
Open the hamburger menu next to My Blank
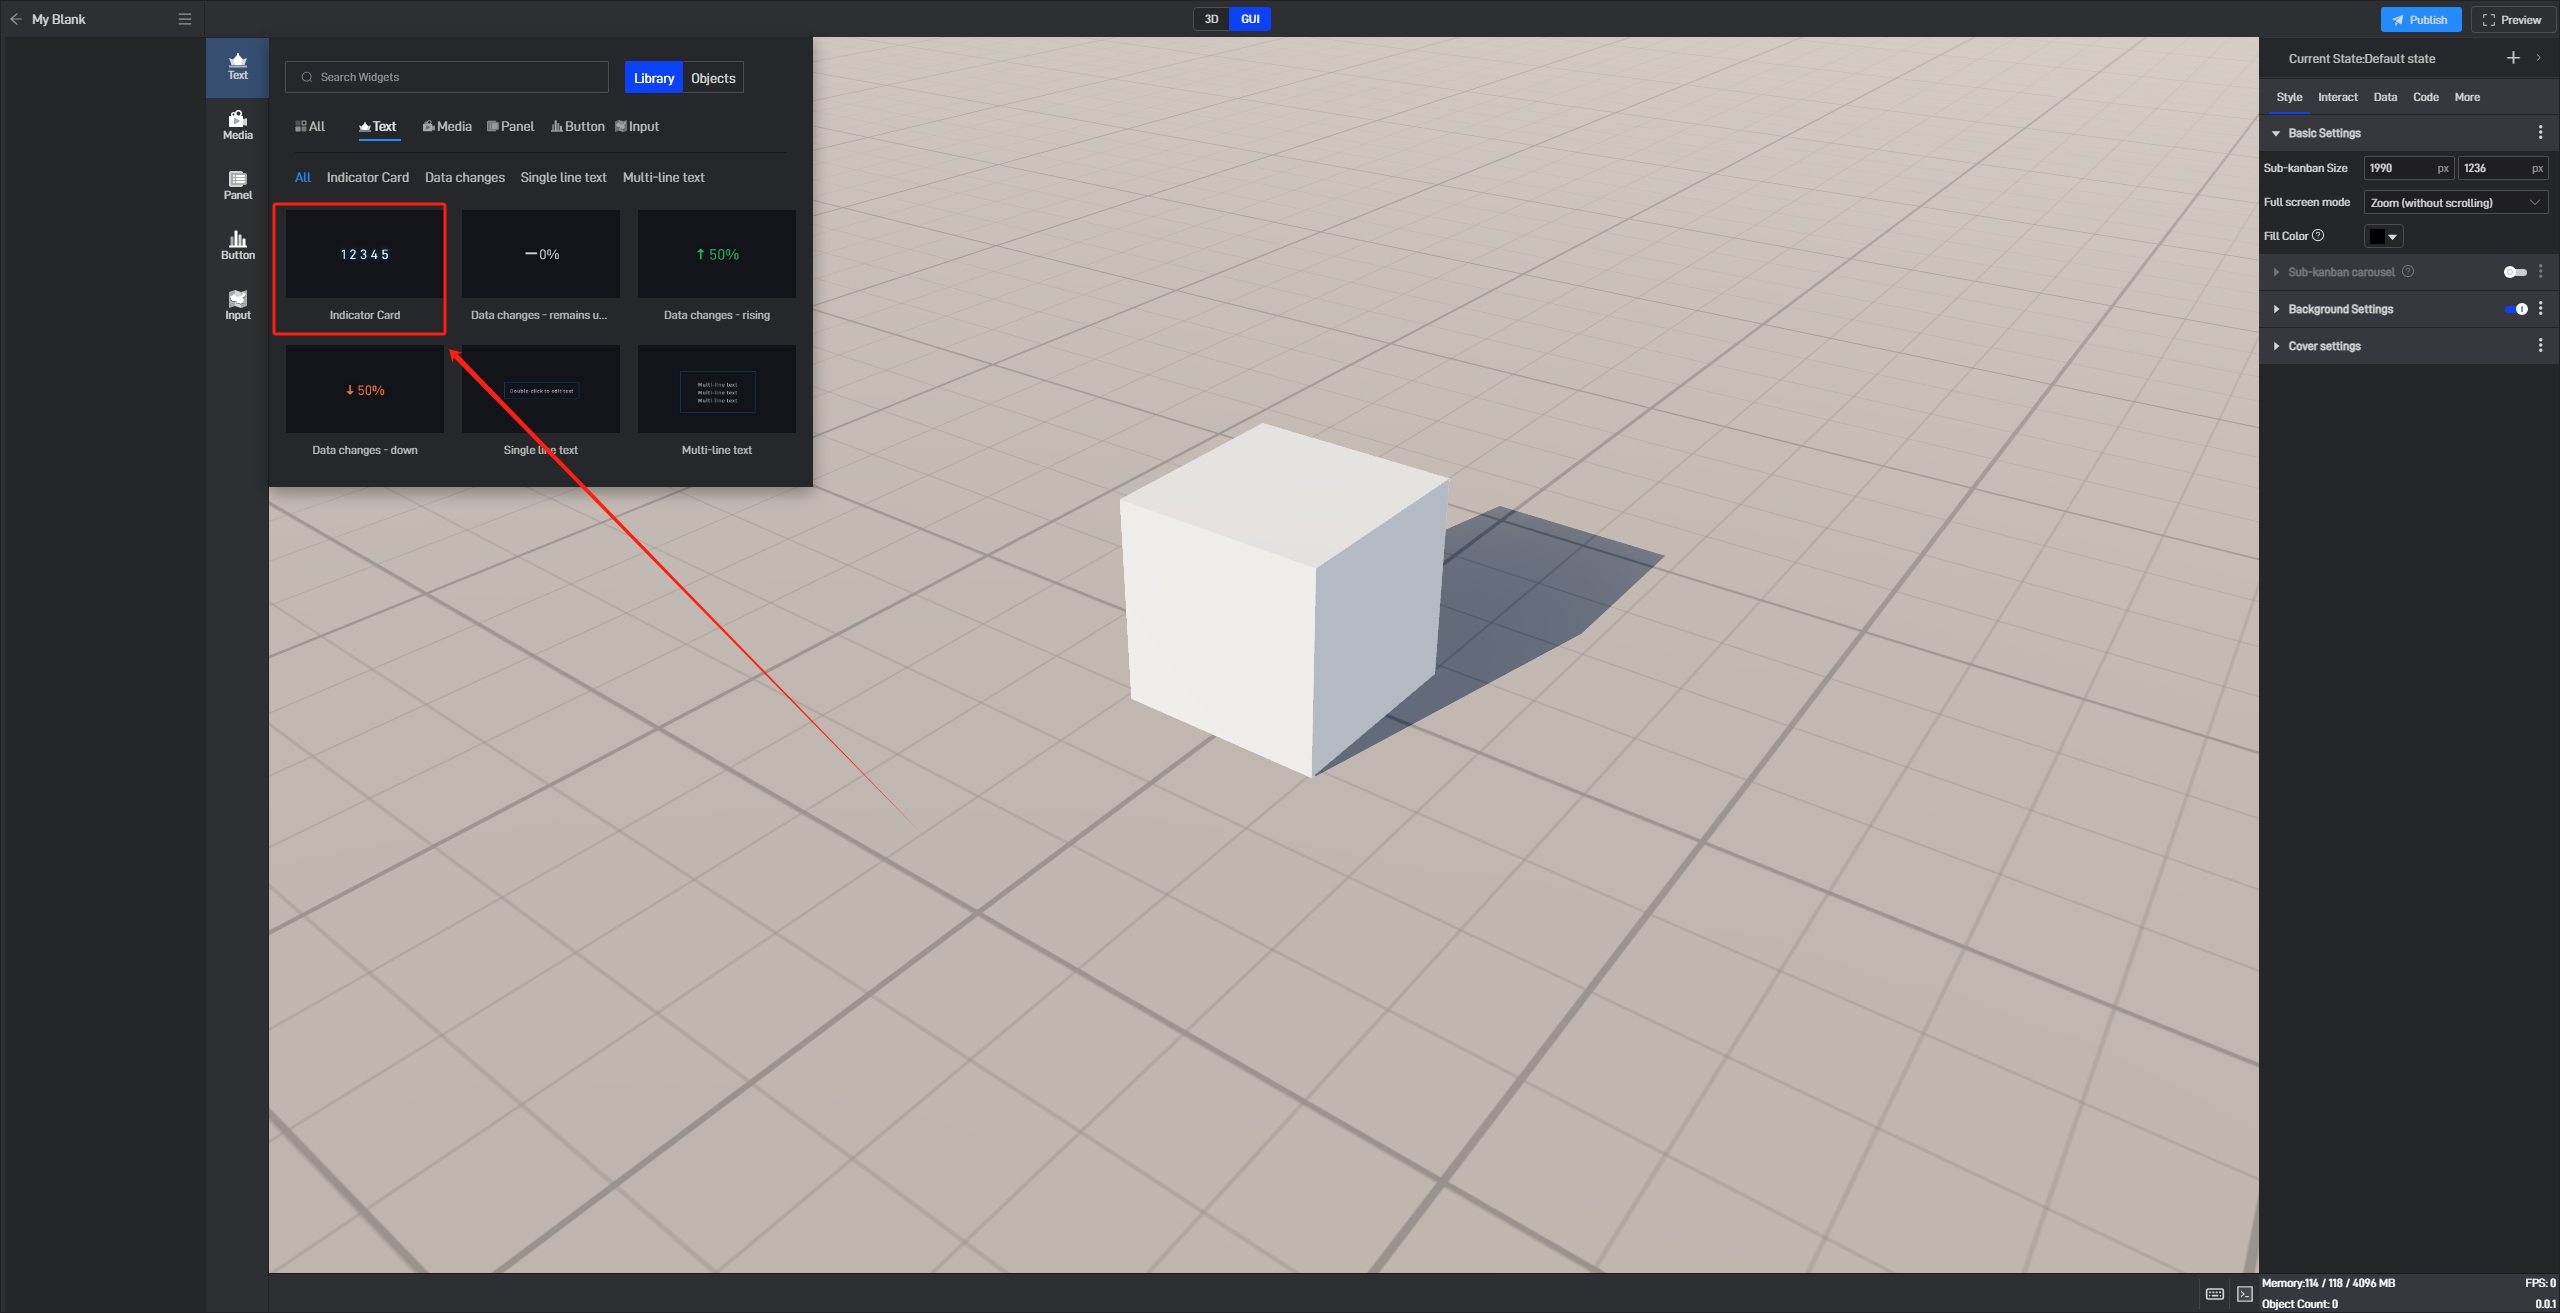(184, 19)
